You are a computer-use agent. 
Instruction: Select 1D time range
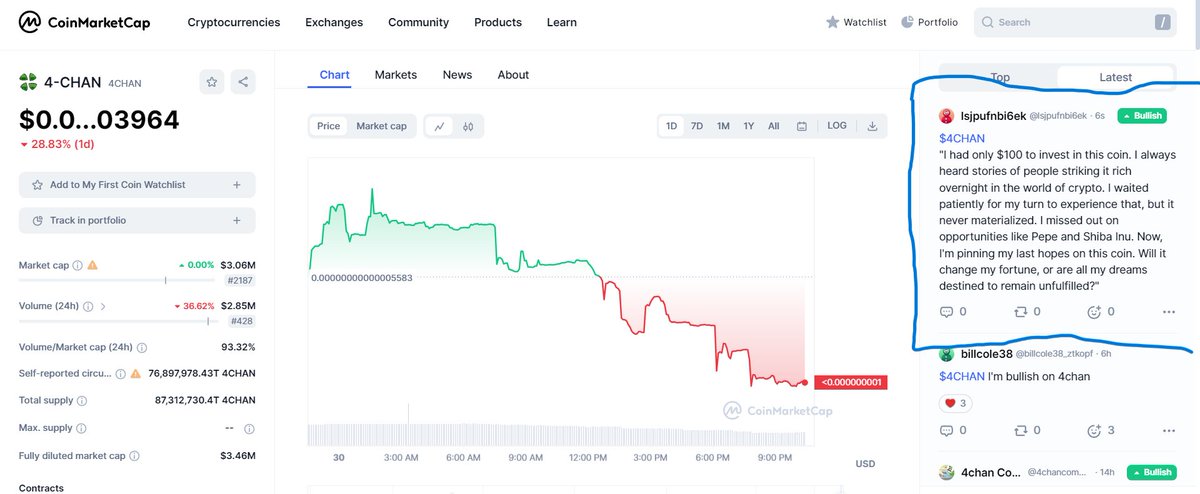point(672,126)
